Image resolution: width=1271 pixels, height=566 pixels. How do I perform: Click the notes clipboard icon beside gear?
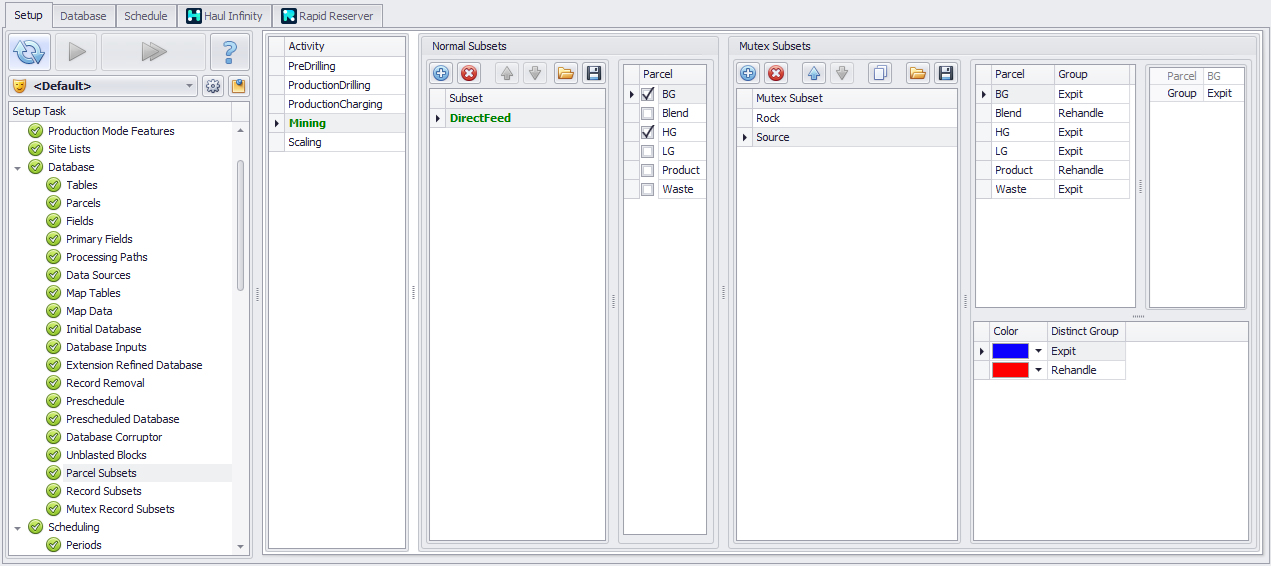[238, 86]
